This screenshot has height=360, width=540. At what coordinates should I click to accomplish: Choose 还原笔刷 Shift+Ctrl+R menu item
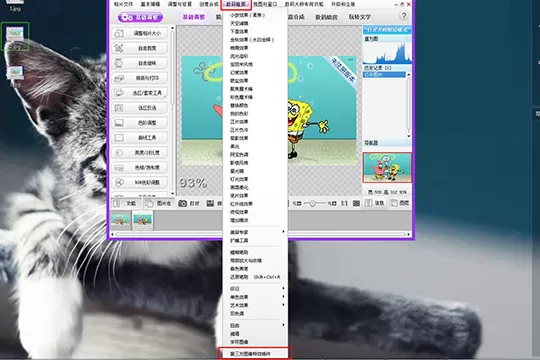(255, 277)
